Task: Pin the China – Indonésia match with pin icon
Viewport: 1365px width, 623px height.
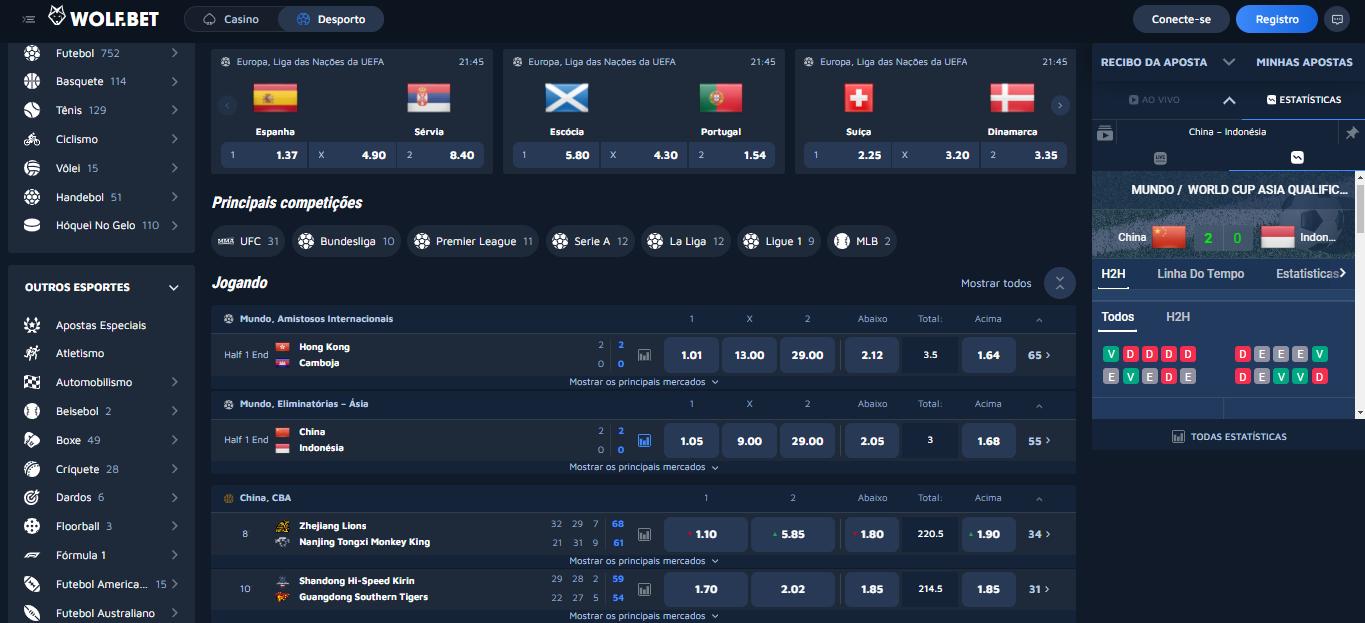Action: [1353, 131]
